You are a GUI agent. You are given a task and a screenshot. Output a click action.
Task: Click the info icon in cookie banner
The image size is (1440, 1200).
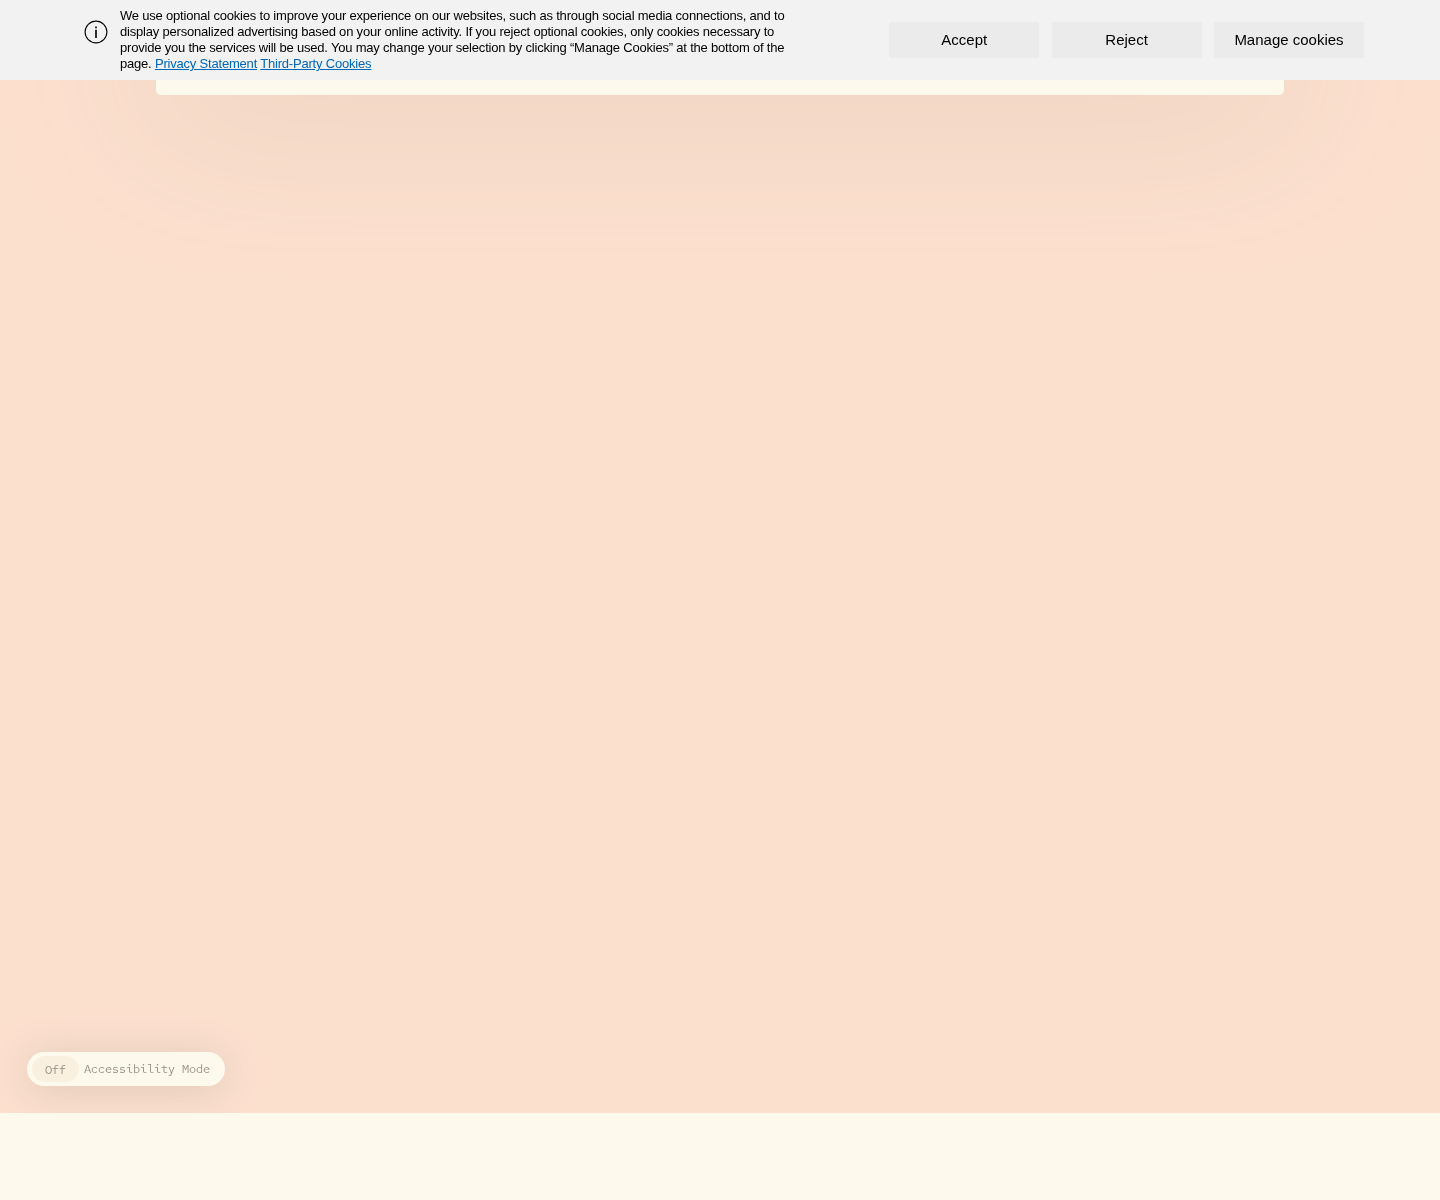tap(96, 32)
